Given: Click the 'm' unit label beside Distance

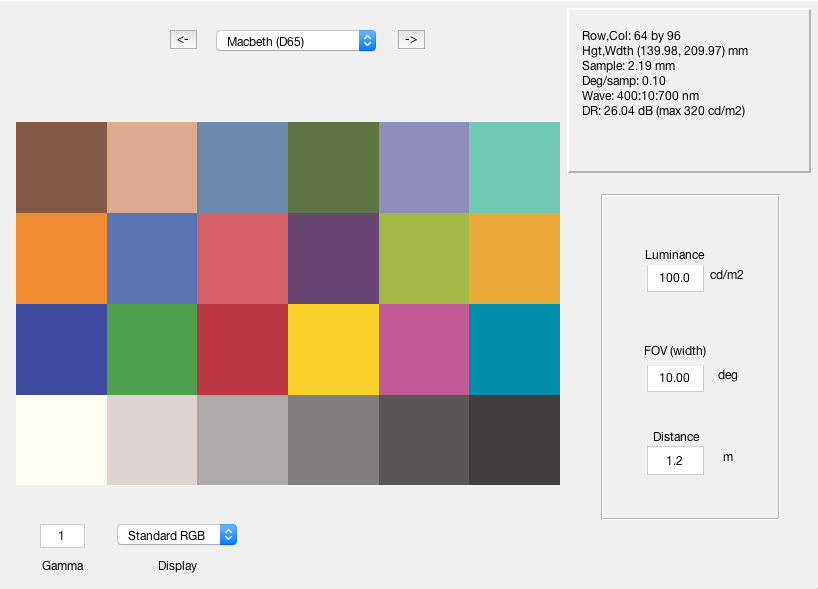Looking at the screenshot, I should pos(728,457).
